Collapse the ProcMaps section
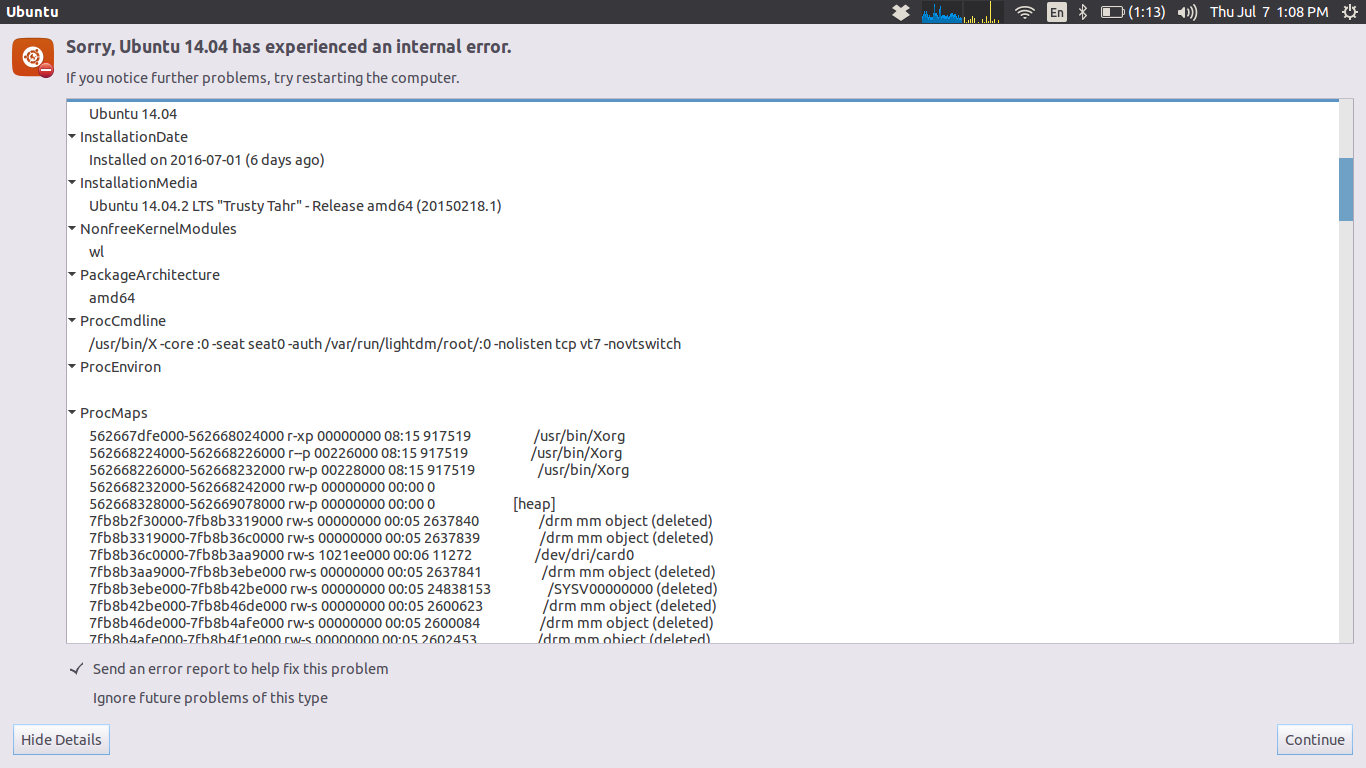1366x768 pixels. (72, 412)
